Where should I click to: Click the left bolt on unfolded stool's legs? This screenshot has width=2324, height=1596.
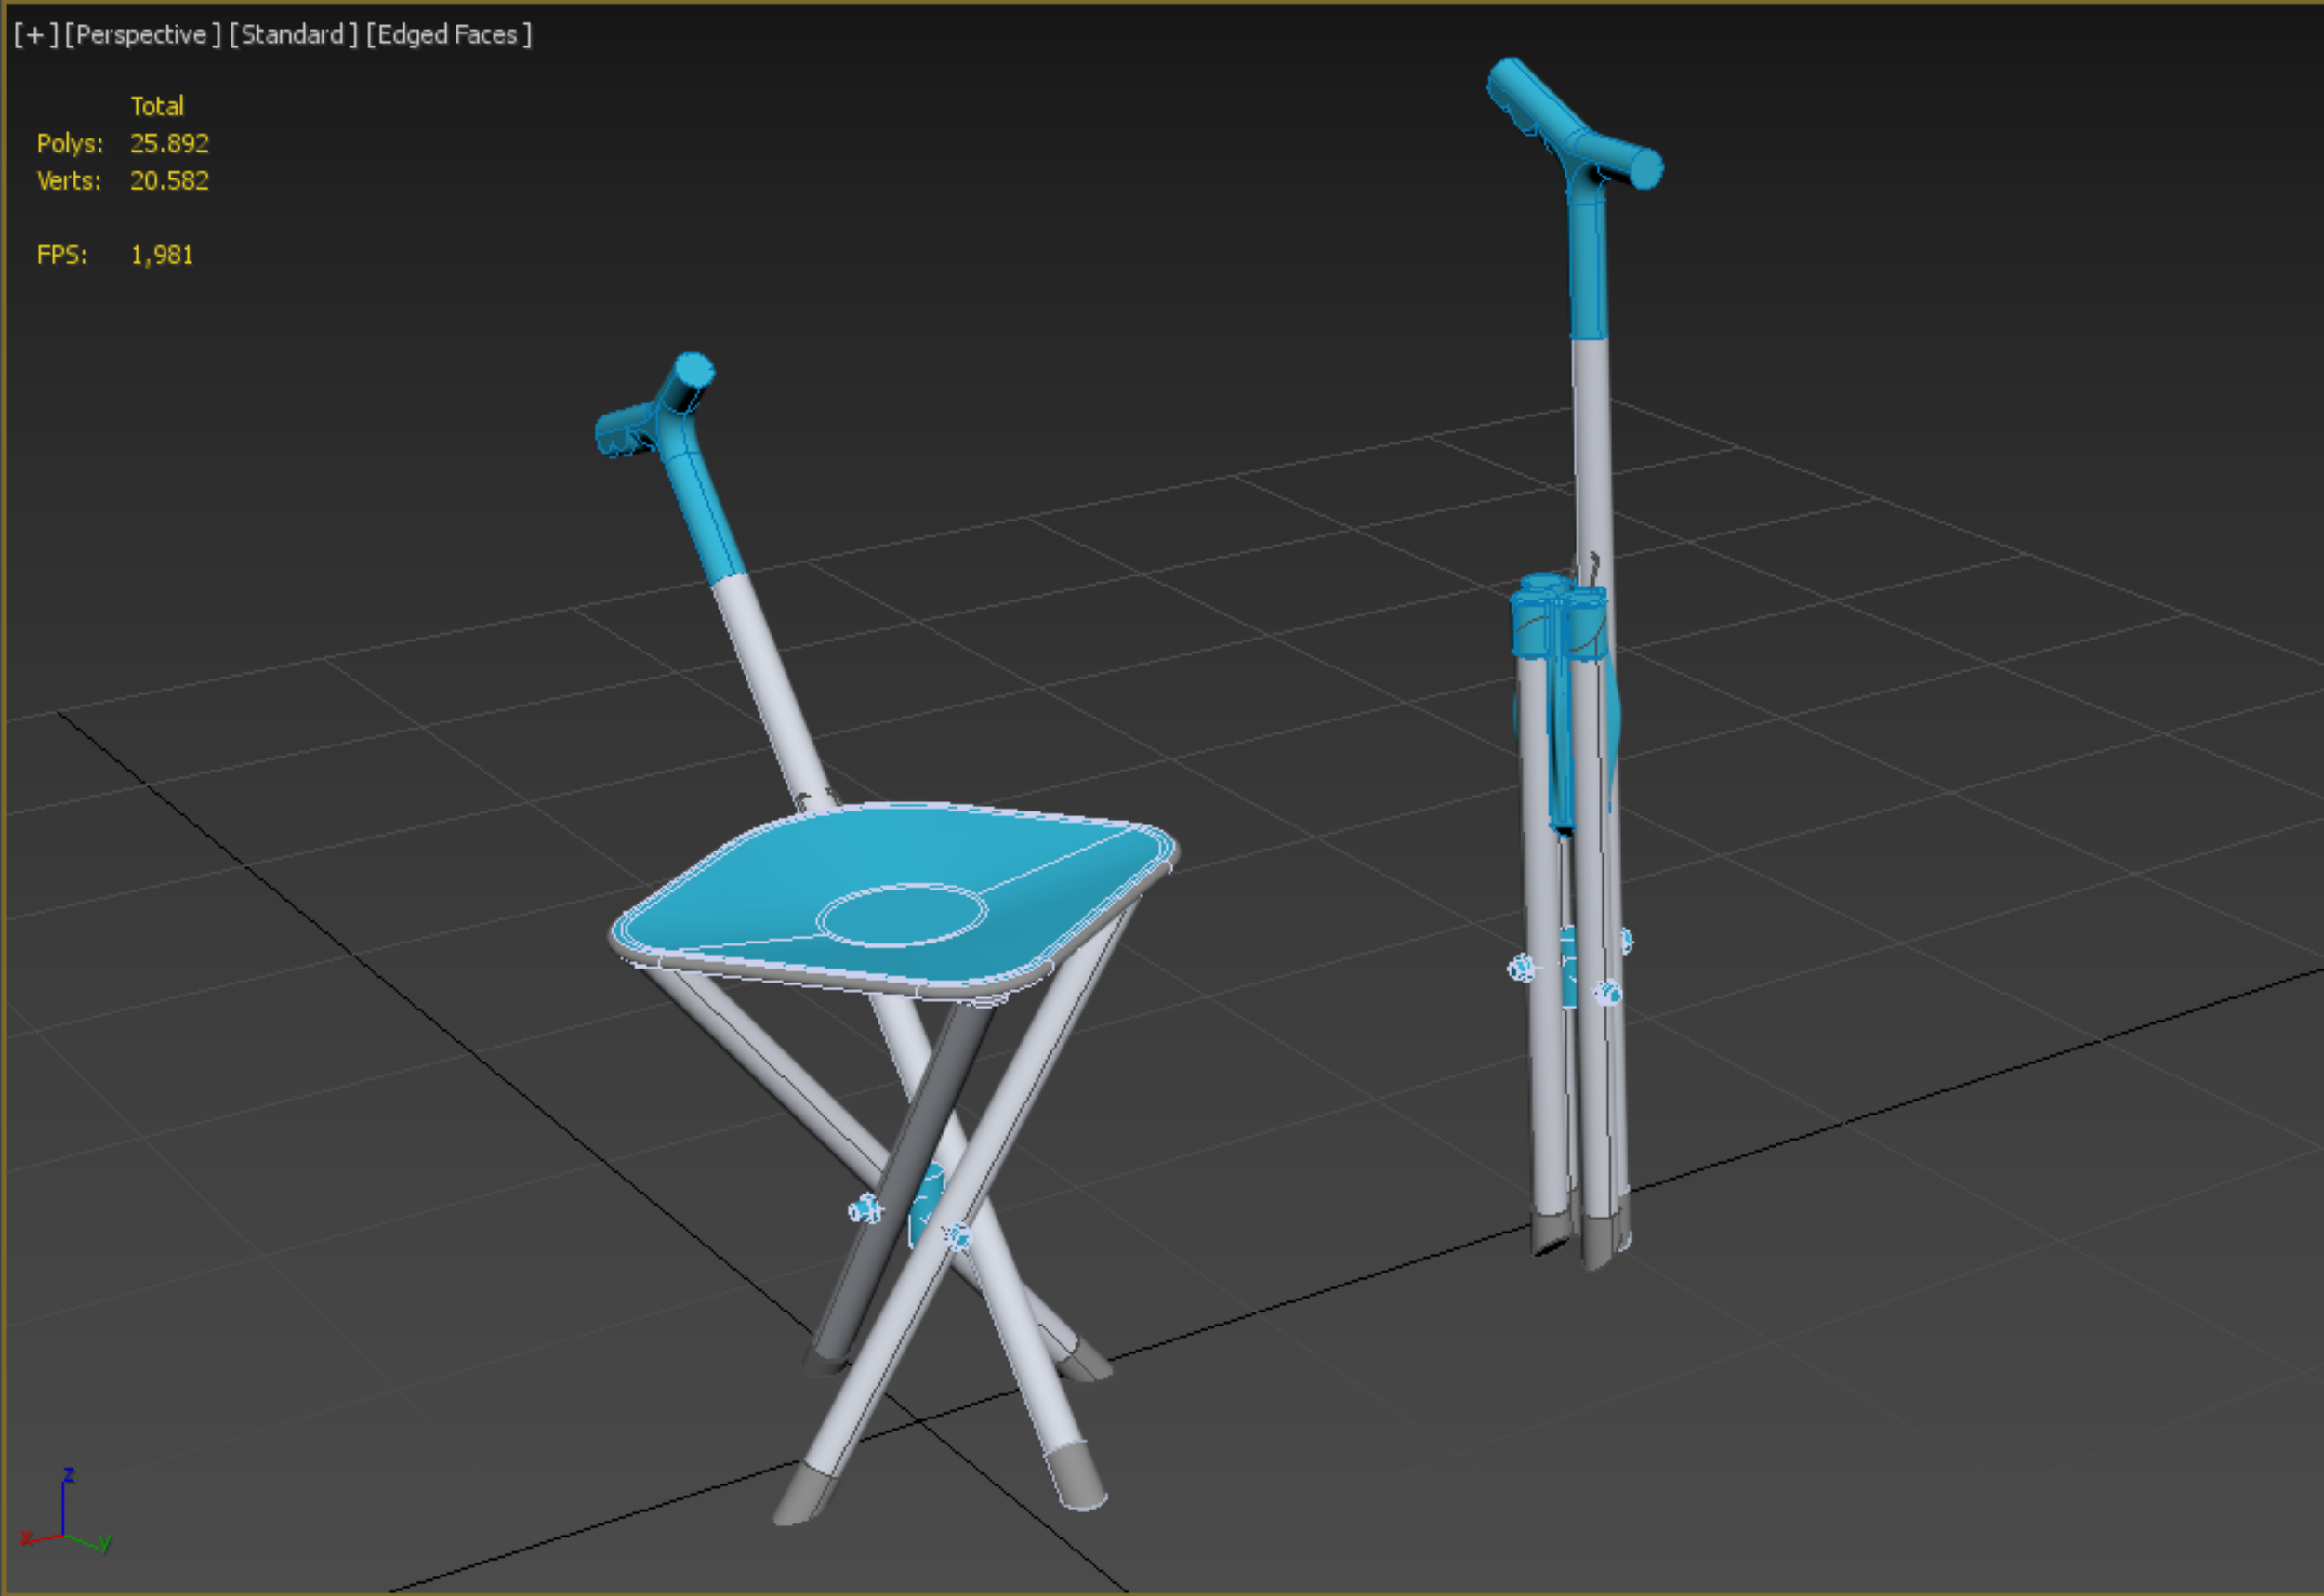(864, 1211)
